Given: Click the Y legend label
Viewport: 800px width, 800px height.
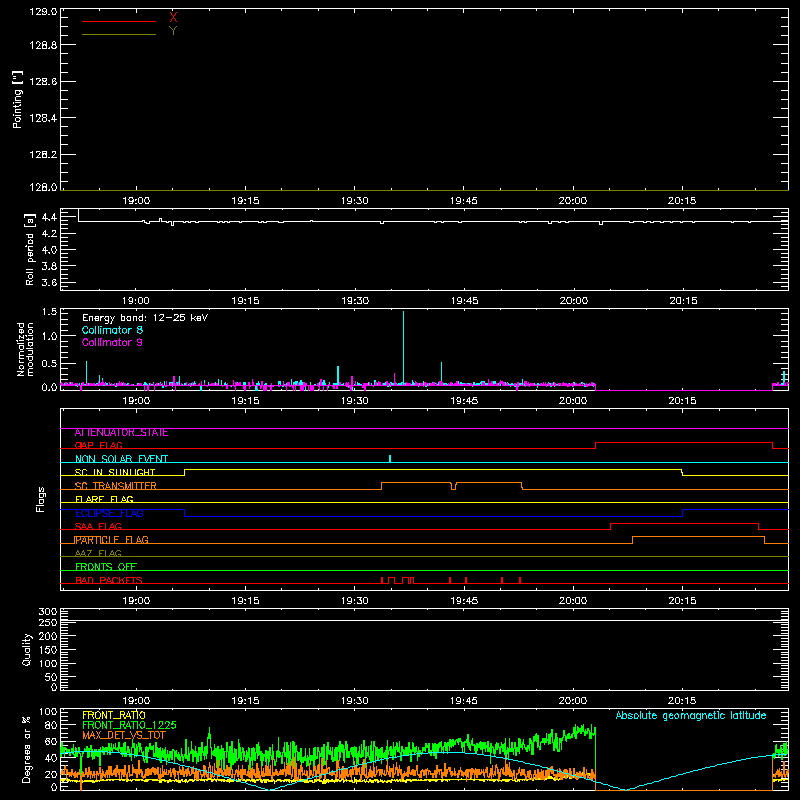Looking at the screenshot, I should 173,31.
